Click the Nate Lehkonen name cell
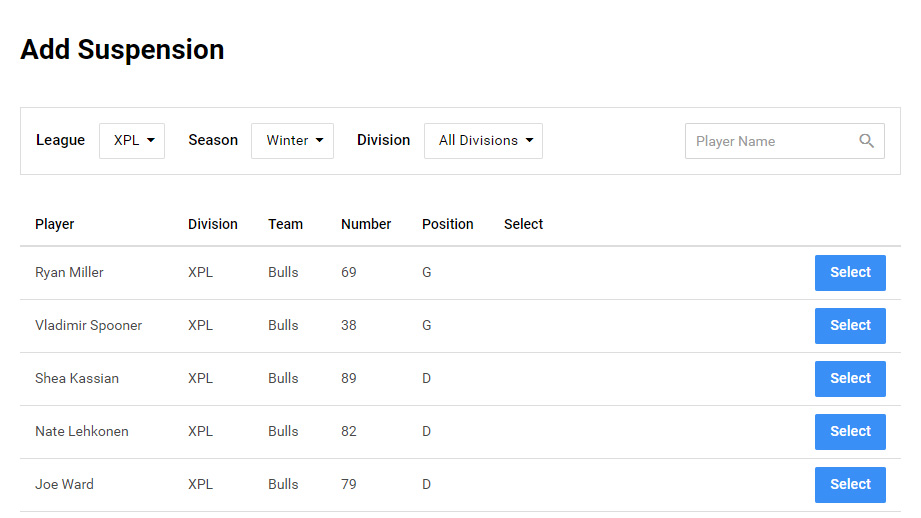This screenshot has height=518, width=921. [82, 431]
